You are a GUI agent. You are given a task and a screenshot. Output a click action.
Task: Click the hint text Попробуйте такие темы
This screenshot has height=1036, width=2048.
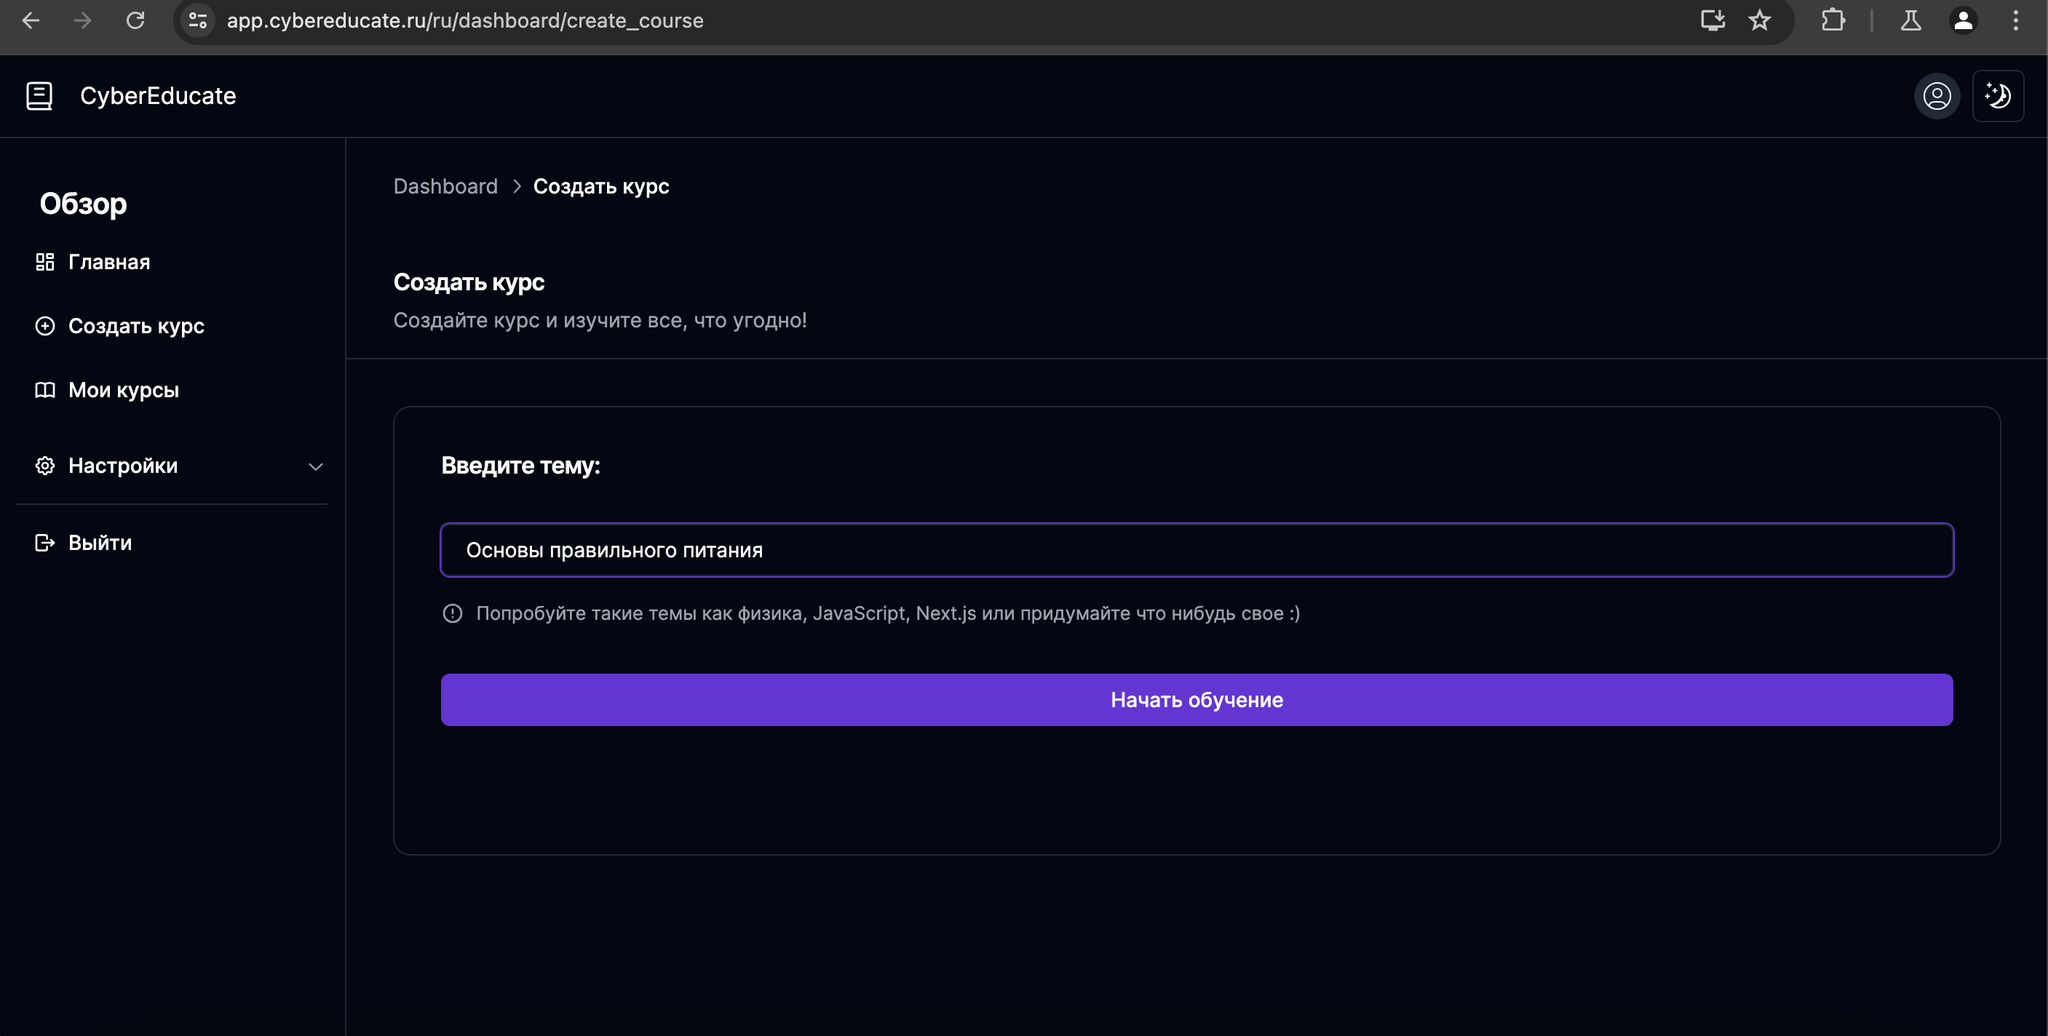click(x=887, y=613)
